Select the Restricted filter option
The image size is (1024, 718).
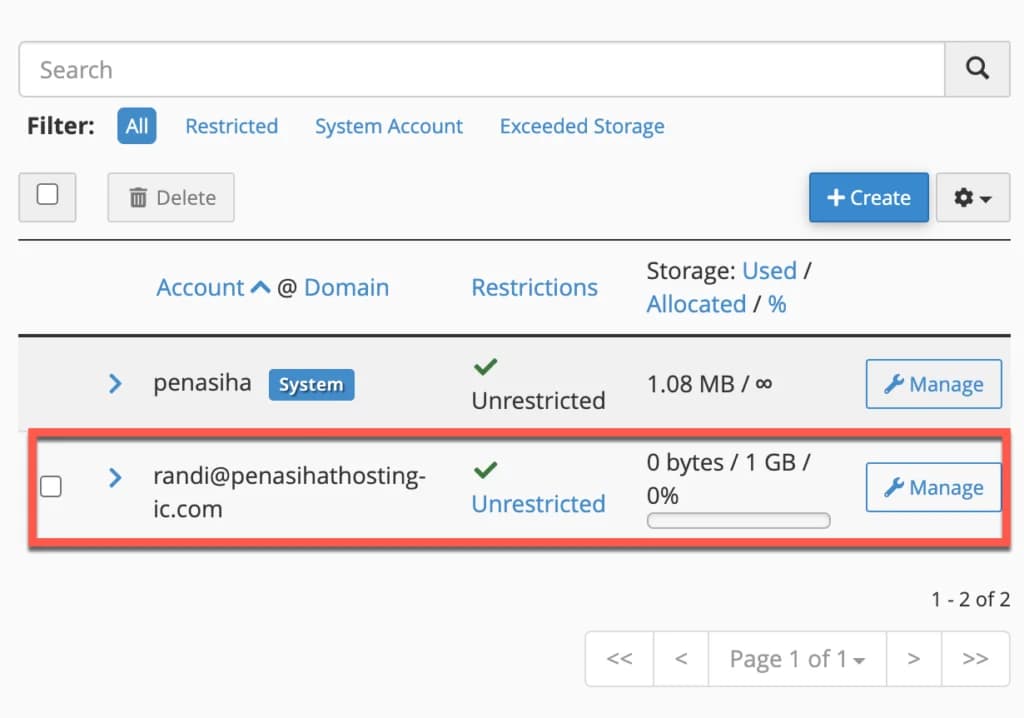pos(231,126)
